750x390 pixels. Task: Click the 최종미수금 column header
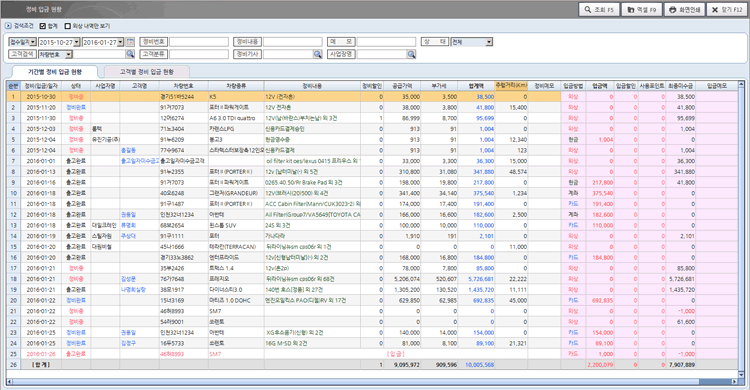point(680,86)
